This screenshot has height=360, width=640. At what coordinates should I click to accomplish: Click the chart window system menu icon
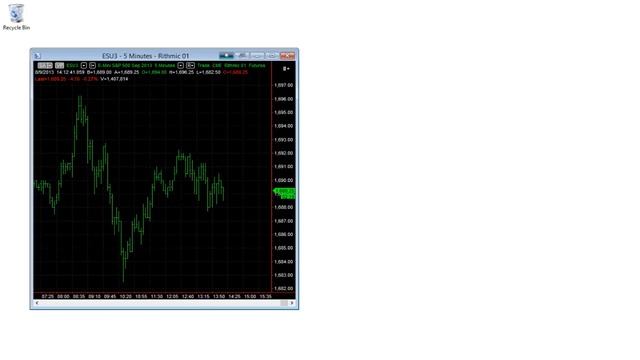point(37,56)
